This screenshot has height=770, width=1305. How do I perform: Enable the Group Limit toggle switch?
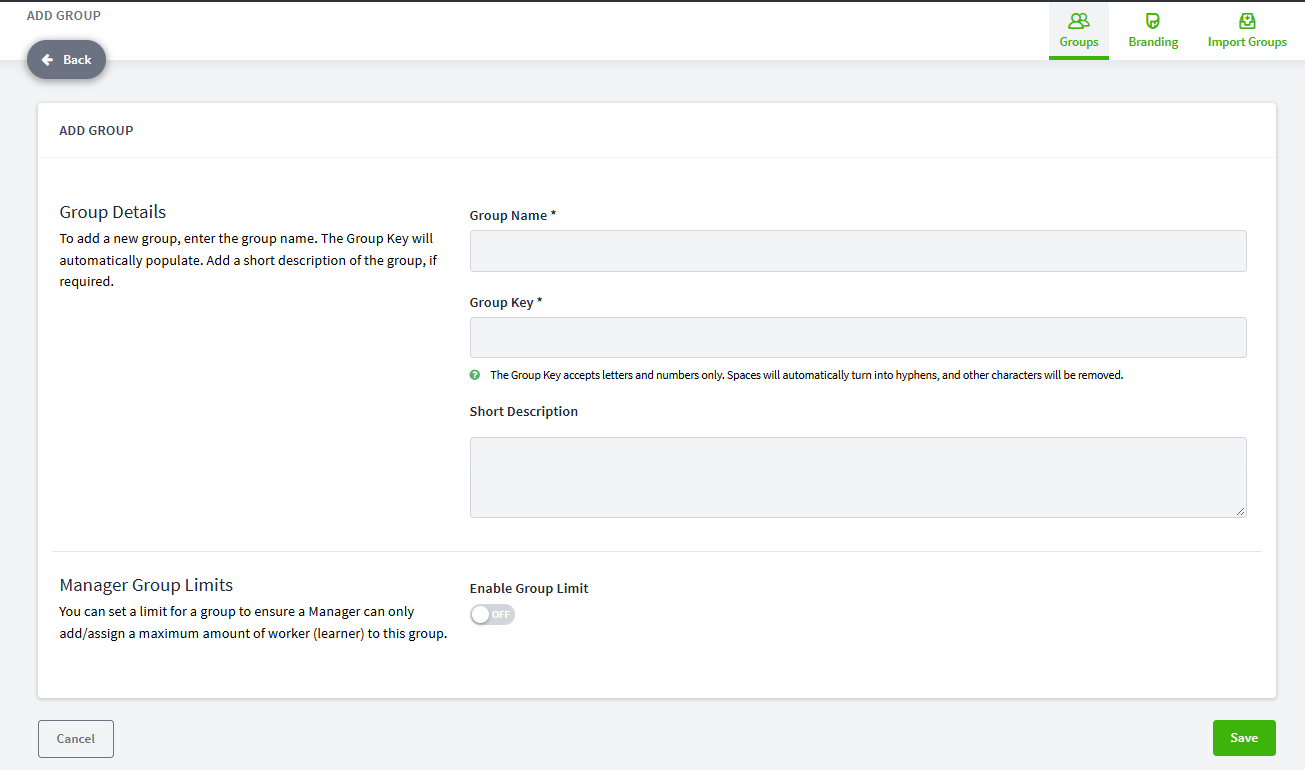coord(492,614)
